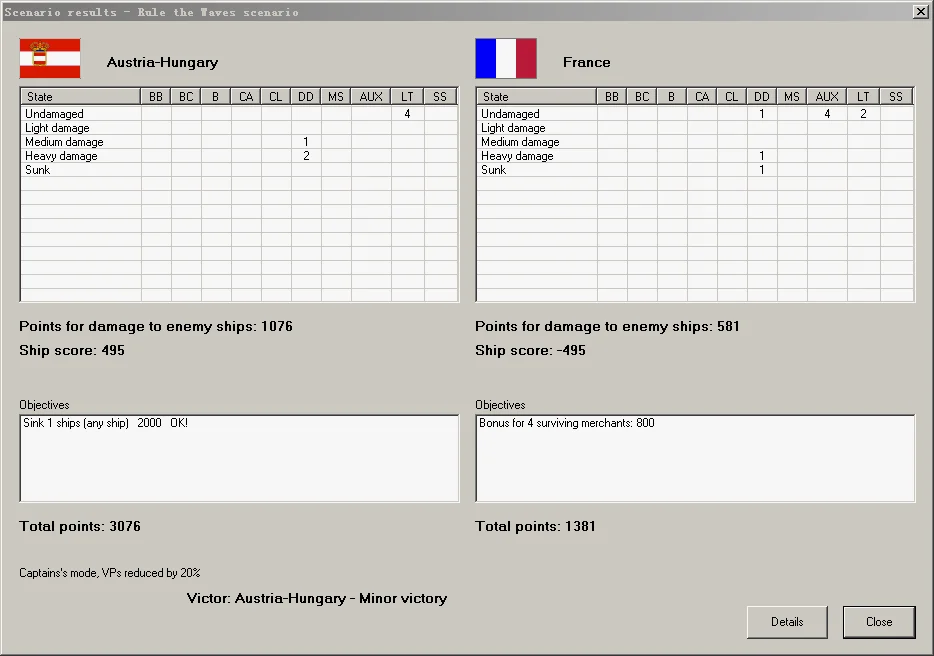Select France SS column header
The image size is (934, 656).
tap(896, 97)
